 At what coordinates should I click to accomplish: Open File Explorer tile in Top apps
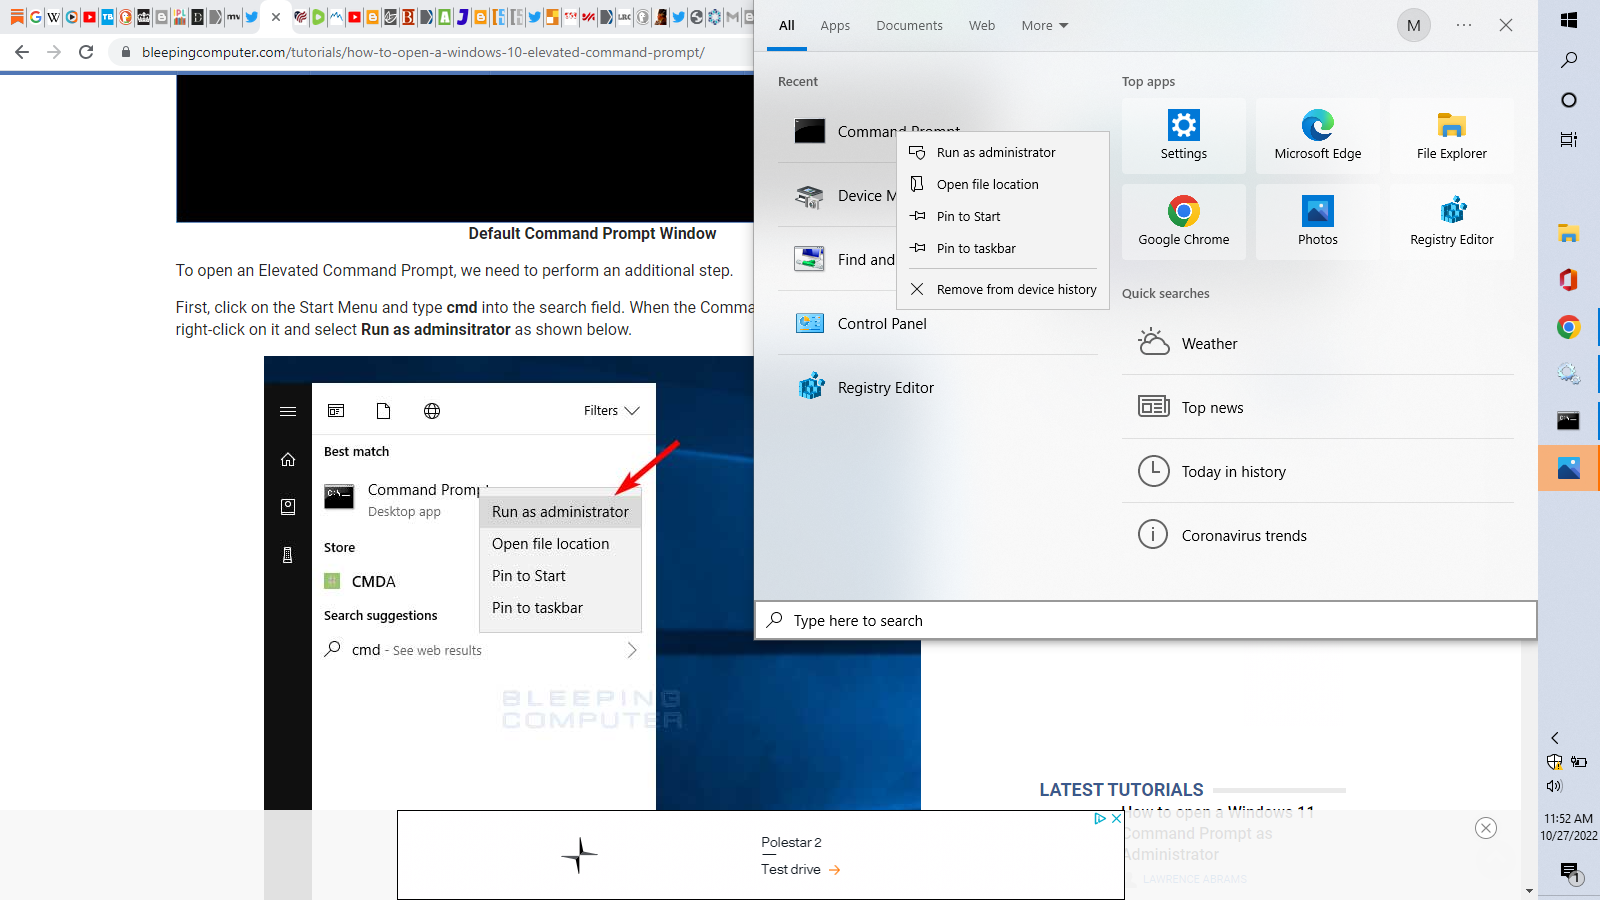[1452, 136]
